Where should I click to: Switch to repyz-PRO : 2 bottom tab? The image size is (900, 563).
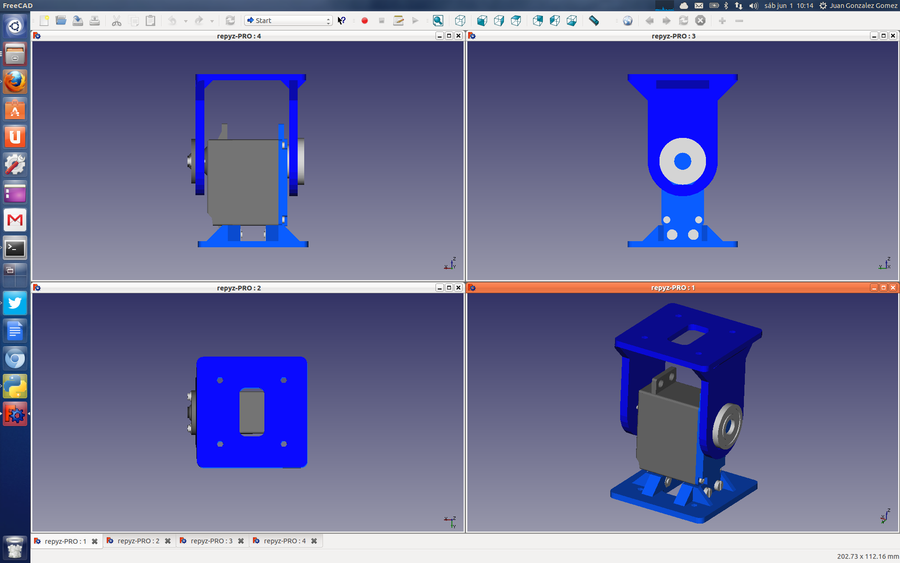(138, 541)
